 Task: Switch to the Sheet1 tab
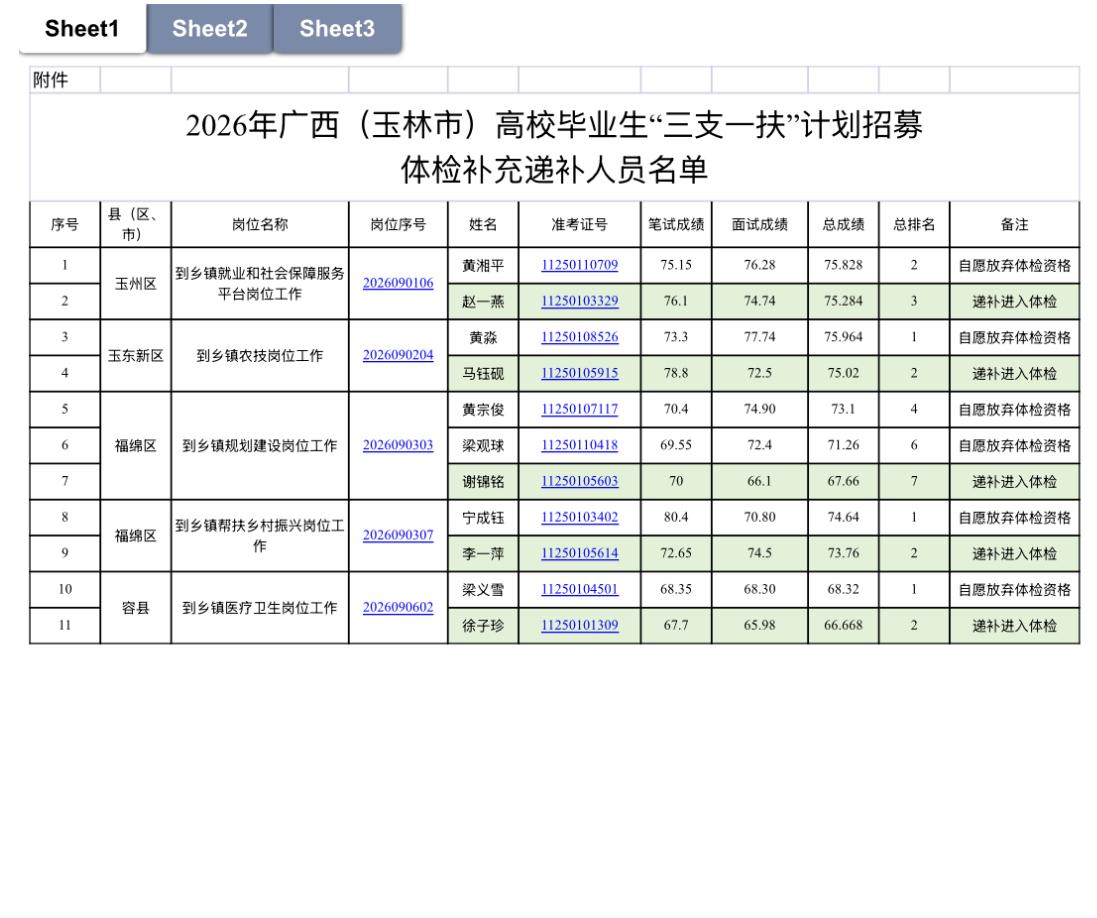pyautogui.click(x=82, y=29)
